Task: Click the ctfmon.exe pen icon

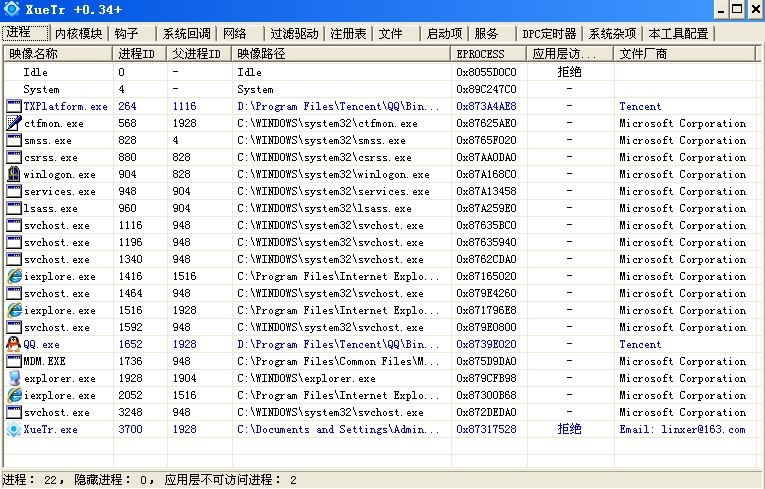Action: pos(14,123)
